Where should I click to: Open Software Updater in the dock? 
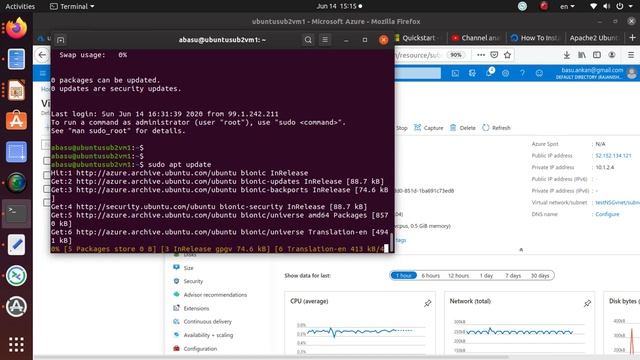tap(16, 306)
